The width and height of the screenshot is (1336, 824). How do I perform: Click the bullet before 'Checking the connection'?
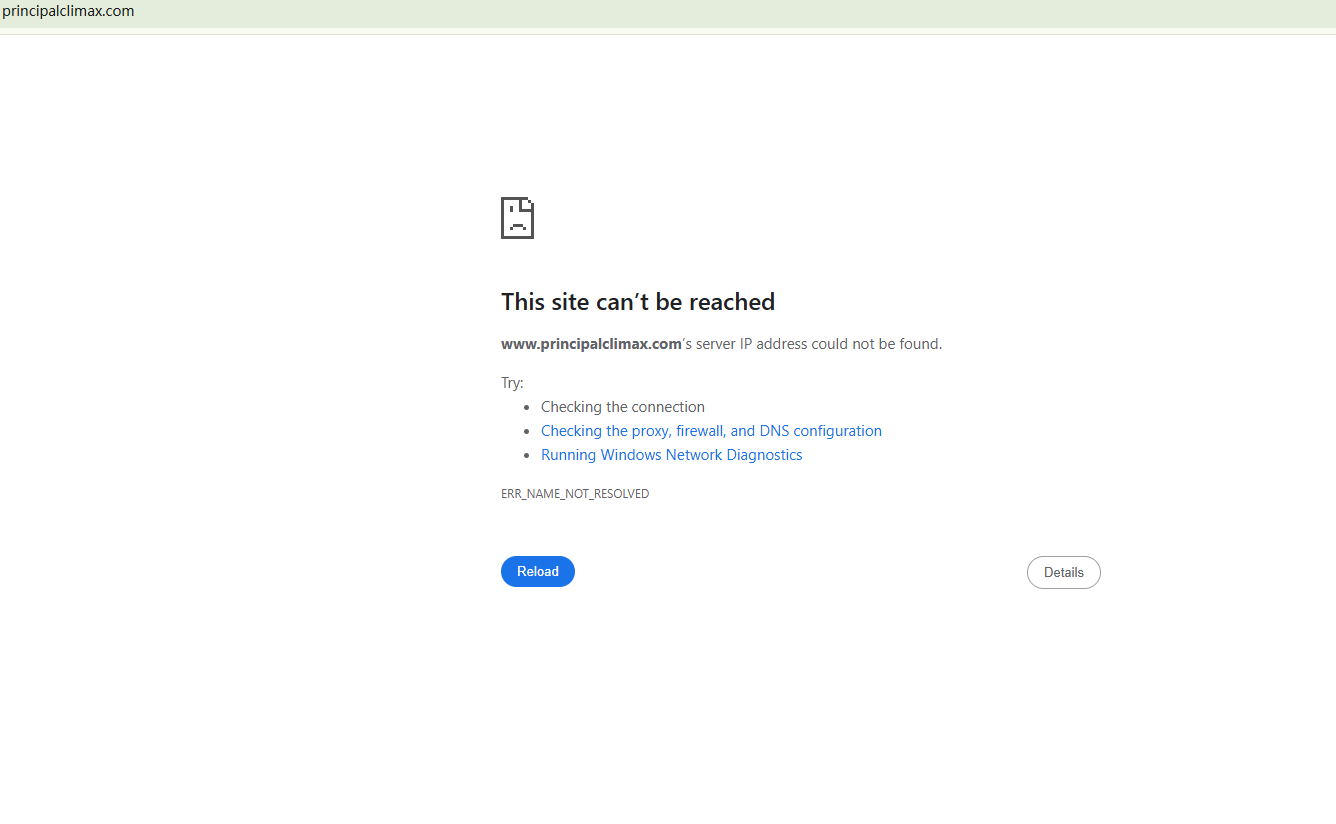[x=528, y=408]
